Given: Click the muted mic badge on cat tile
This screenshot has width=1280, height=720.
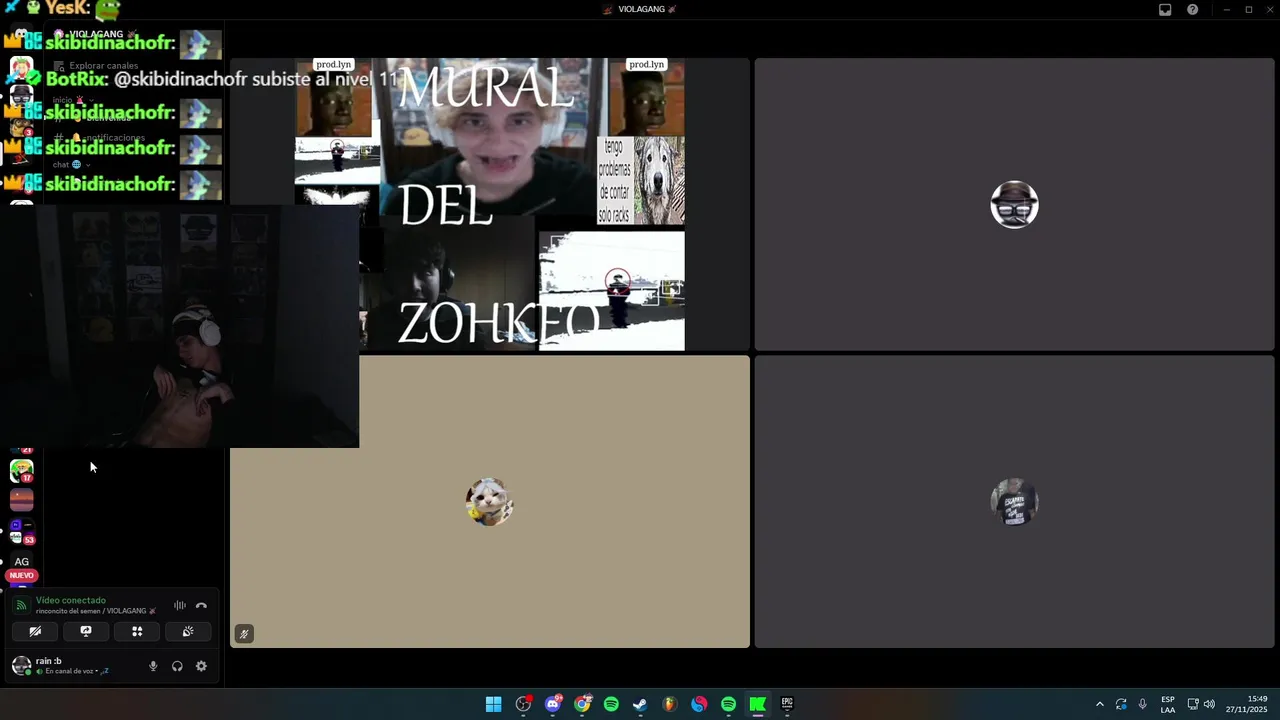Looking at the screenshot, I should point(244,633).
